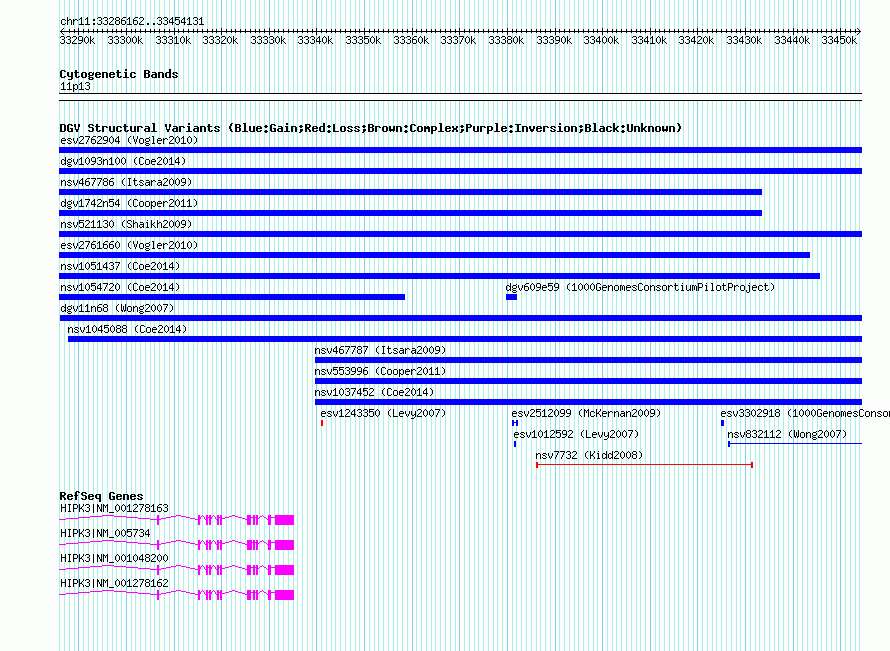This screenshot has height=651, width=890.
Task: Click the esv2762904 (Vogler2010) variant bar
Action: pos(460,150)
